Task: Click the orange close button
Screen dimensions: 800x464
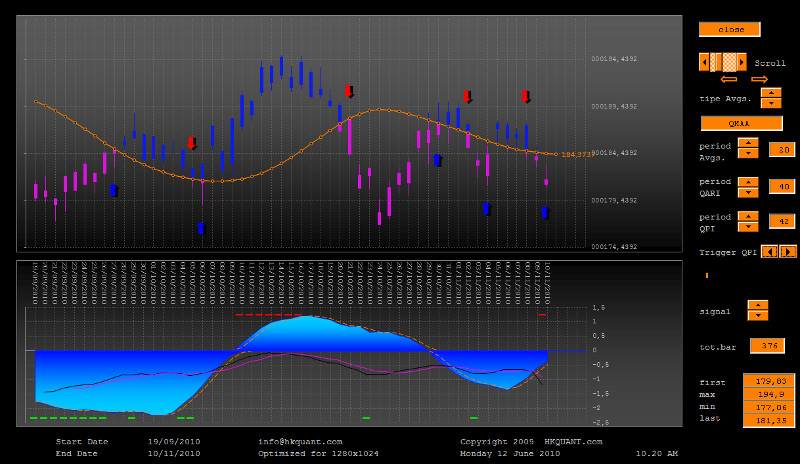Action: (729, 29)
